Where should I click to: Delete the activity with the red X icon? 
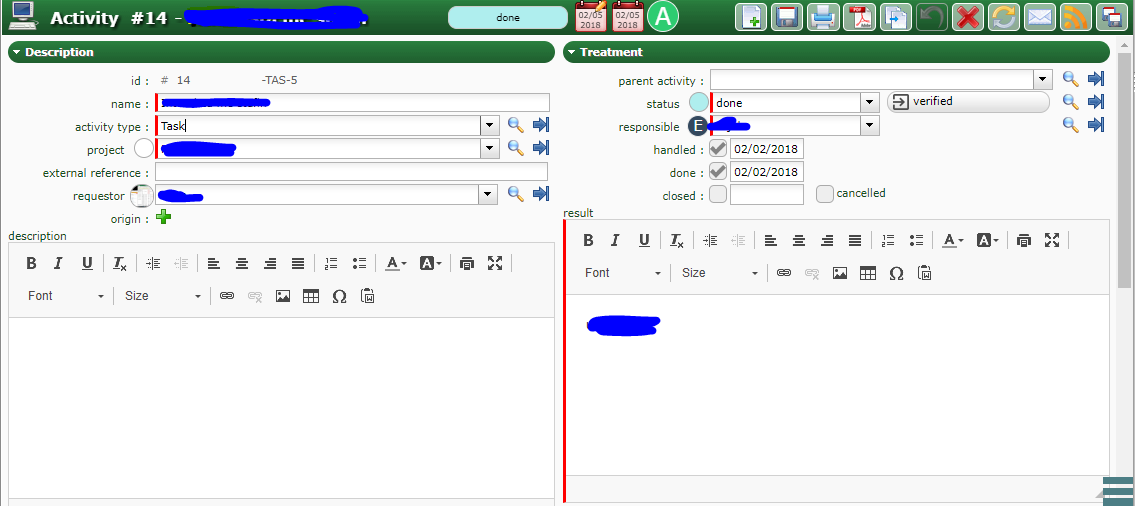(x=967, y=17)
